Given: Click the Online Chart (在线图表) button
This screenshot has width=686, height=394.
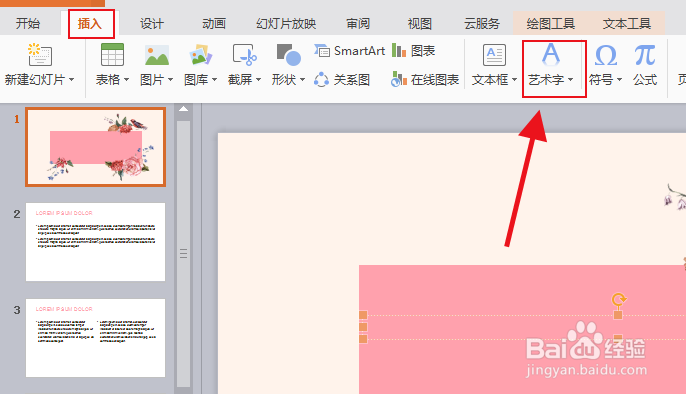Looking at the screenshot, I should [x=425, y=80].
